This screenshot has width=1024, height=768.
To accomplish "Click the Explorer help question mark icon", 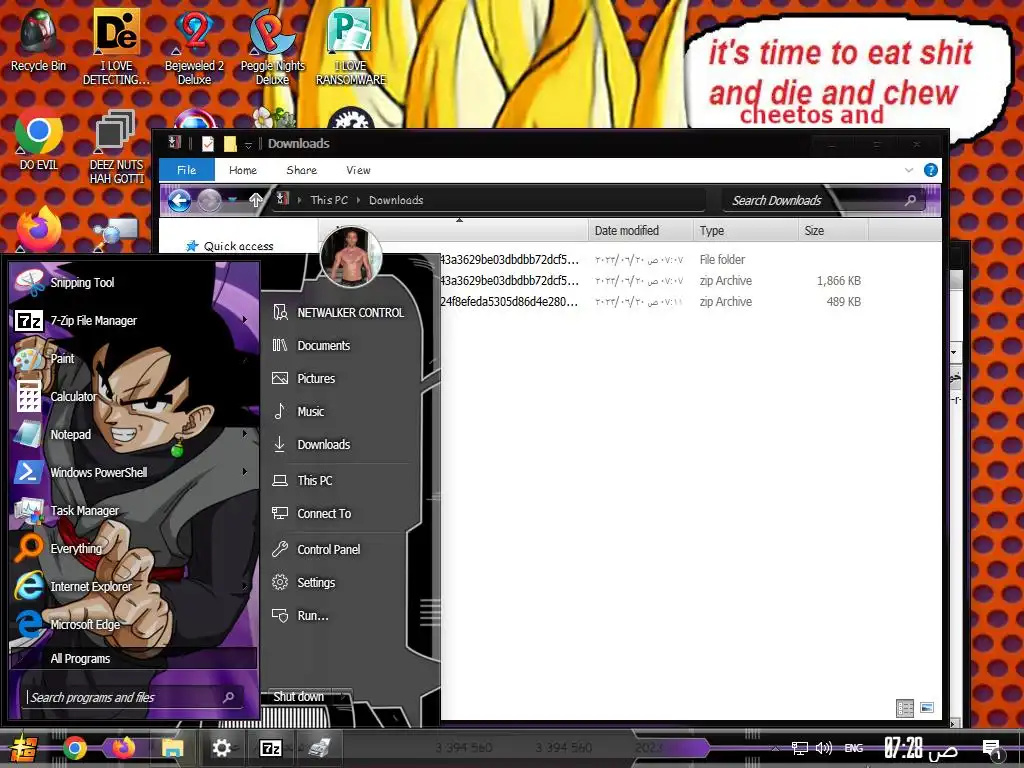I will tap(931, 170).
